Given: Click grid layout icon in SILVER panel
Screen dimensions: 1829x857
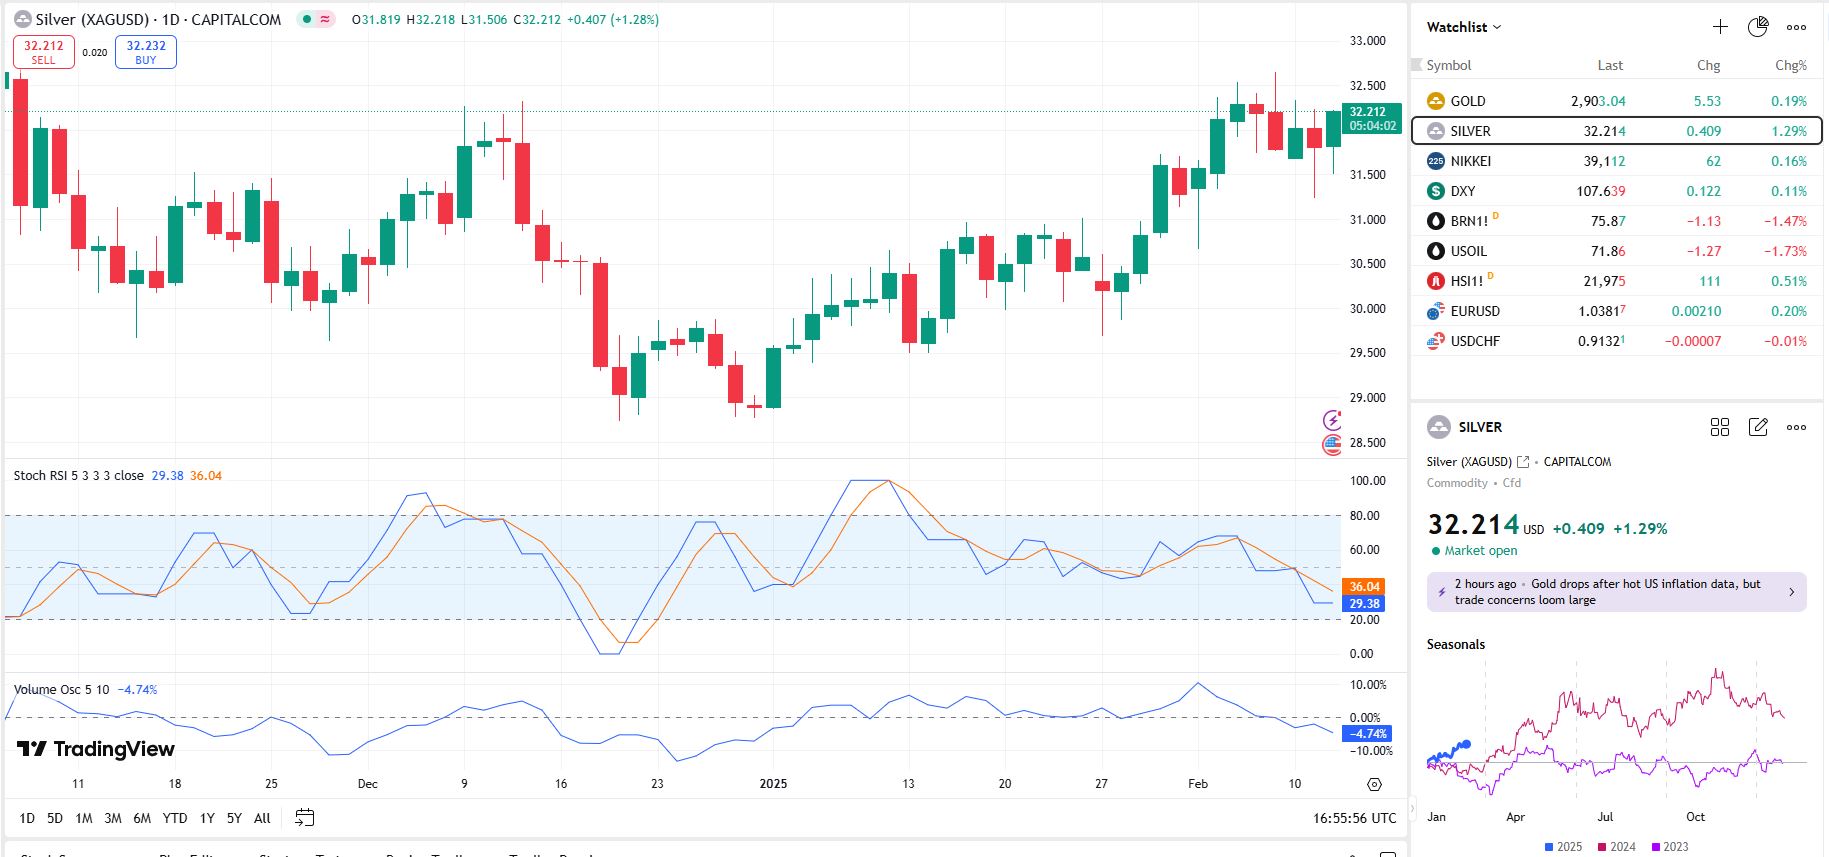Looking at the screenshot, I should 1720,427.
